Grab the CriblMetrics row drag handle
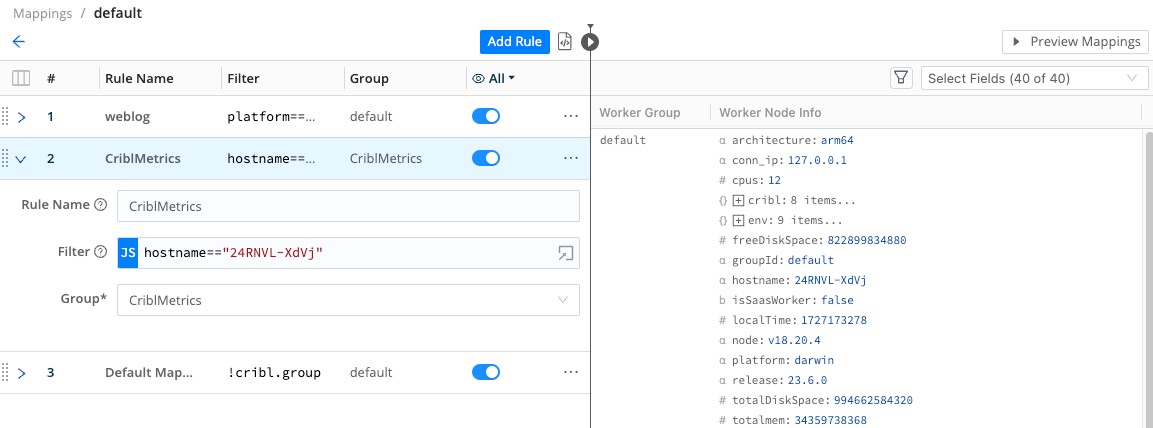The height and width of the screenshot is (428, 1153). pyautogui.click(x=5, y=158)
